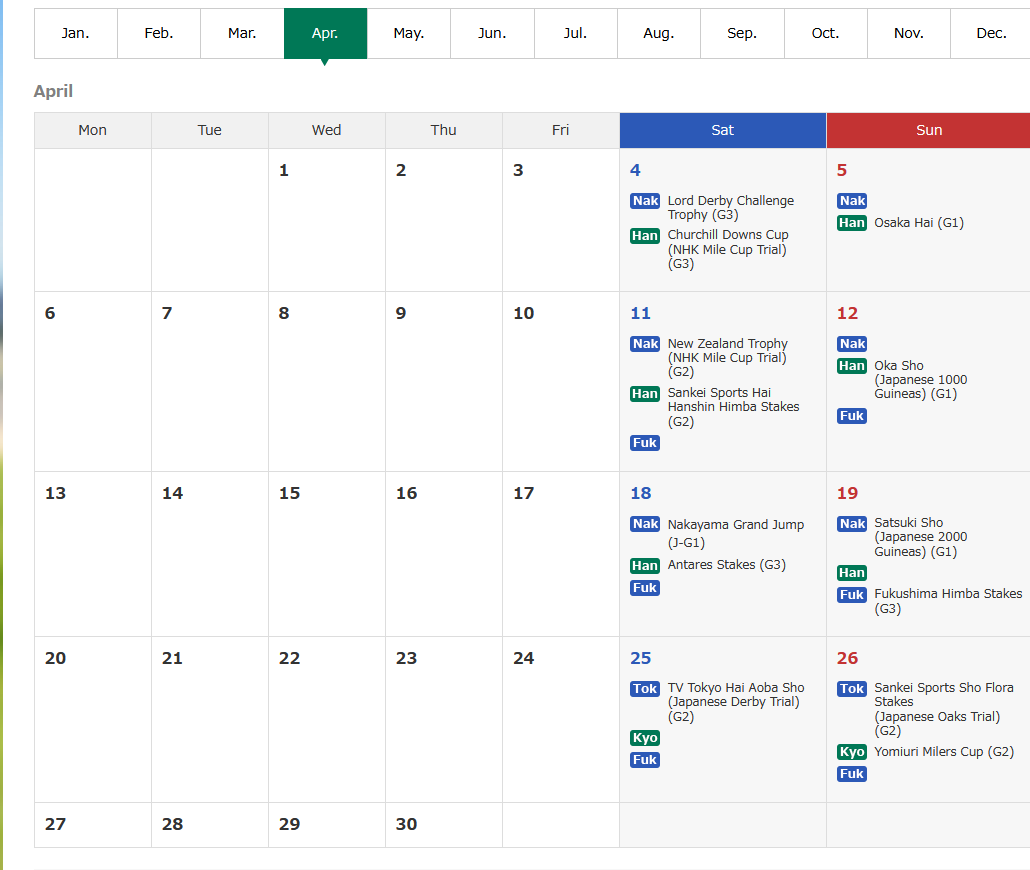Switch to the Feb. month tab
The width and height of the screenshot is (1030, 870).
pos(159,34)
